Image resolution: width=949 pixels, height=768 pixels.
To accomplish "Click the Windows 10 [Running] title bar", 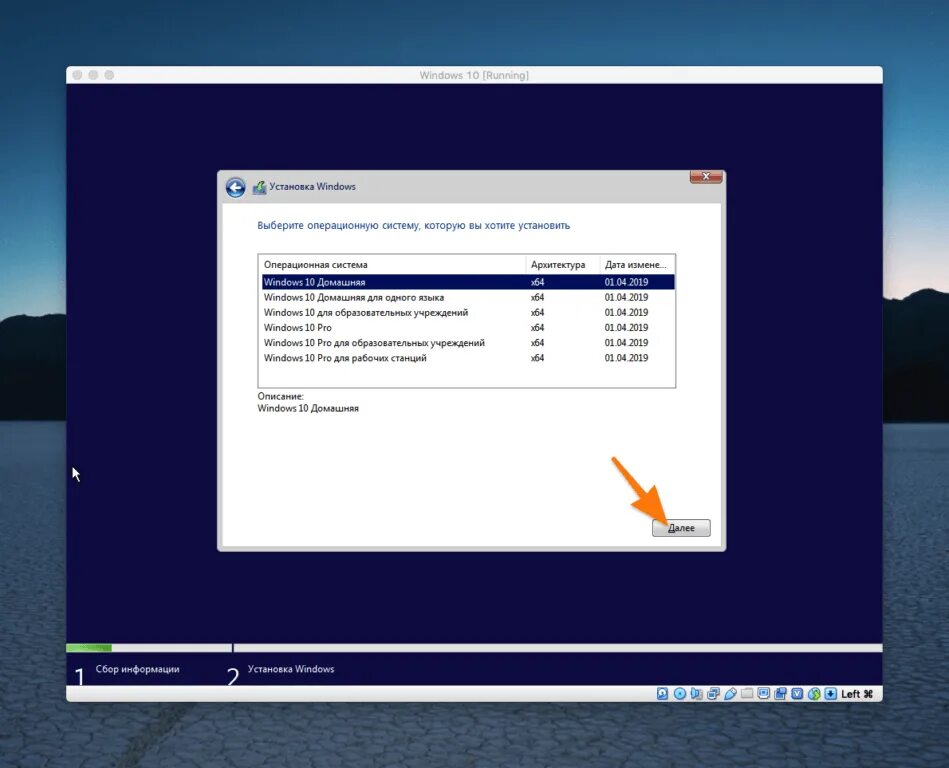I will click(474, 75).
